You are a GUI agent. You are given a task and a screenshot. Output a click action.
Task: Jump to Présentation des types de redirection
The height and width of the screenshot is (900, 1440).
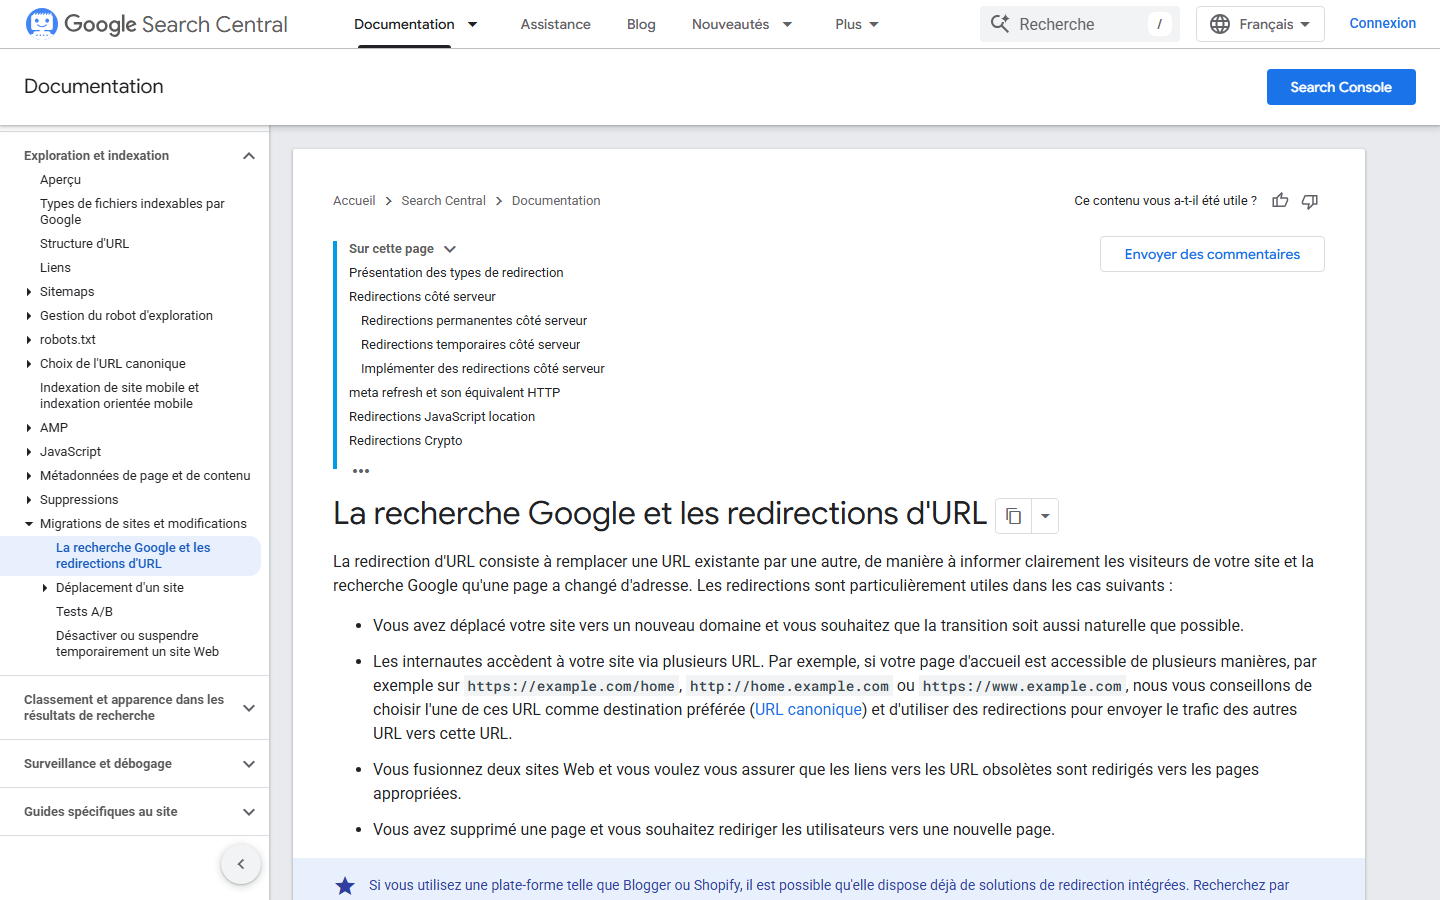(456, 273)
